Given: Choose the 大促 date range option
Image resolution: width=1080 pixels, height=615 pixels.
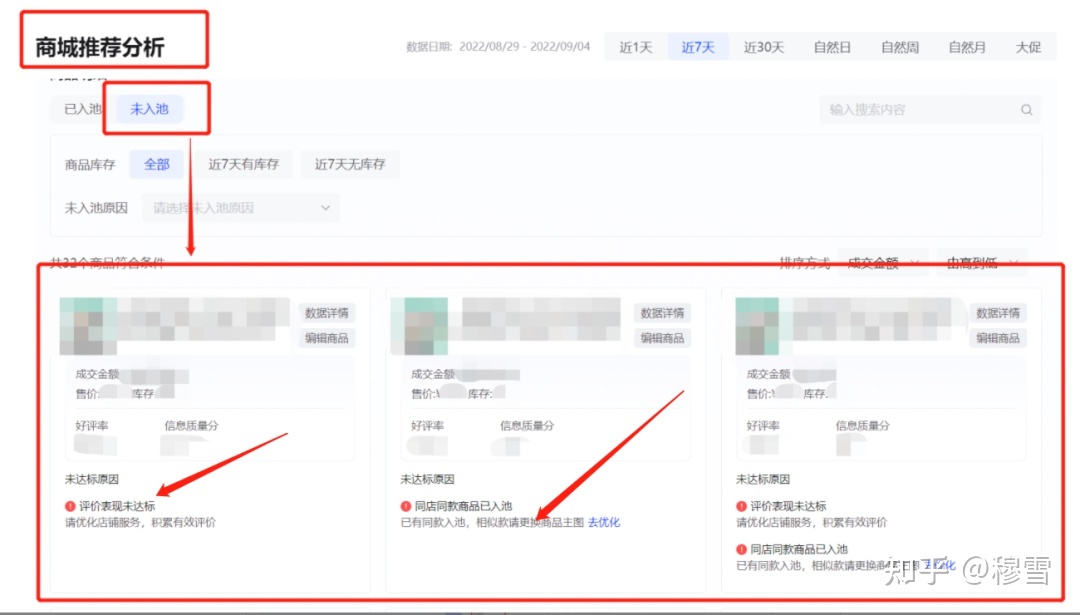Looking at the screenshot, I should point(1028,47).
